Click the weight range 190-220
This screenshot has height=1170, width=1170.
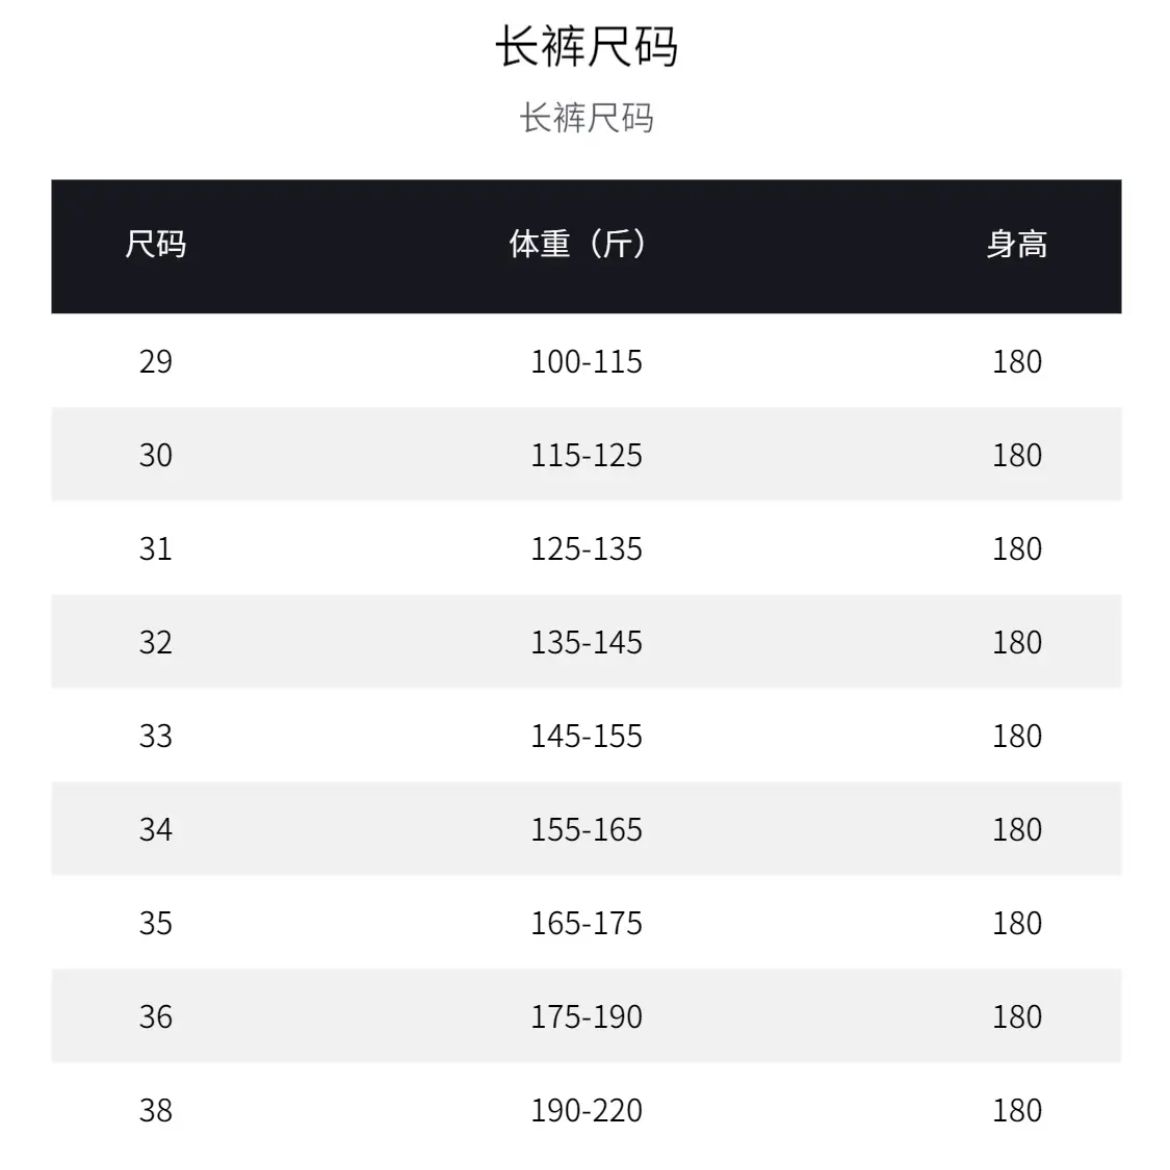(x=586, y=1111)
